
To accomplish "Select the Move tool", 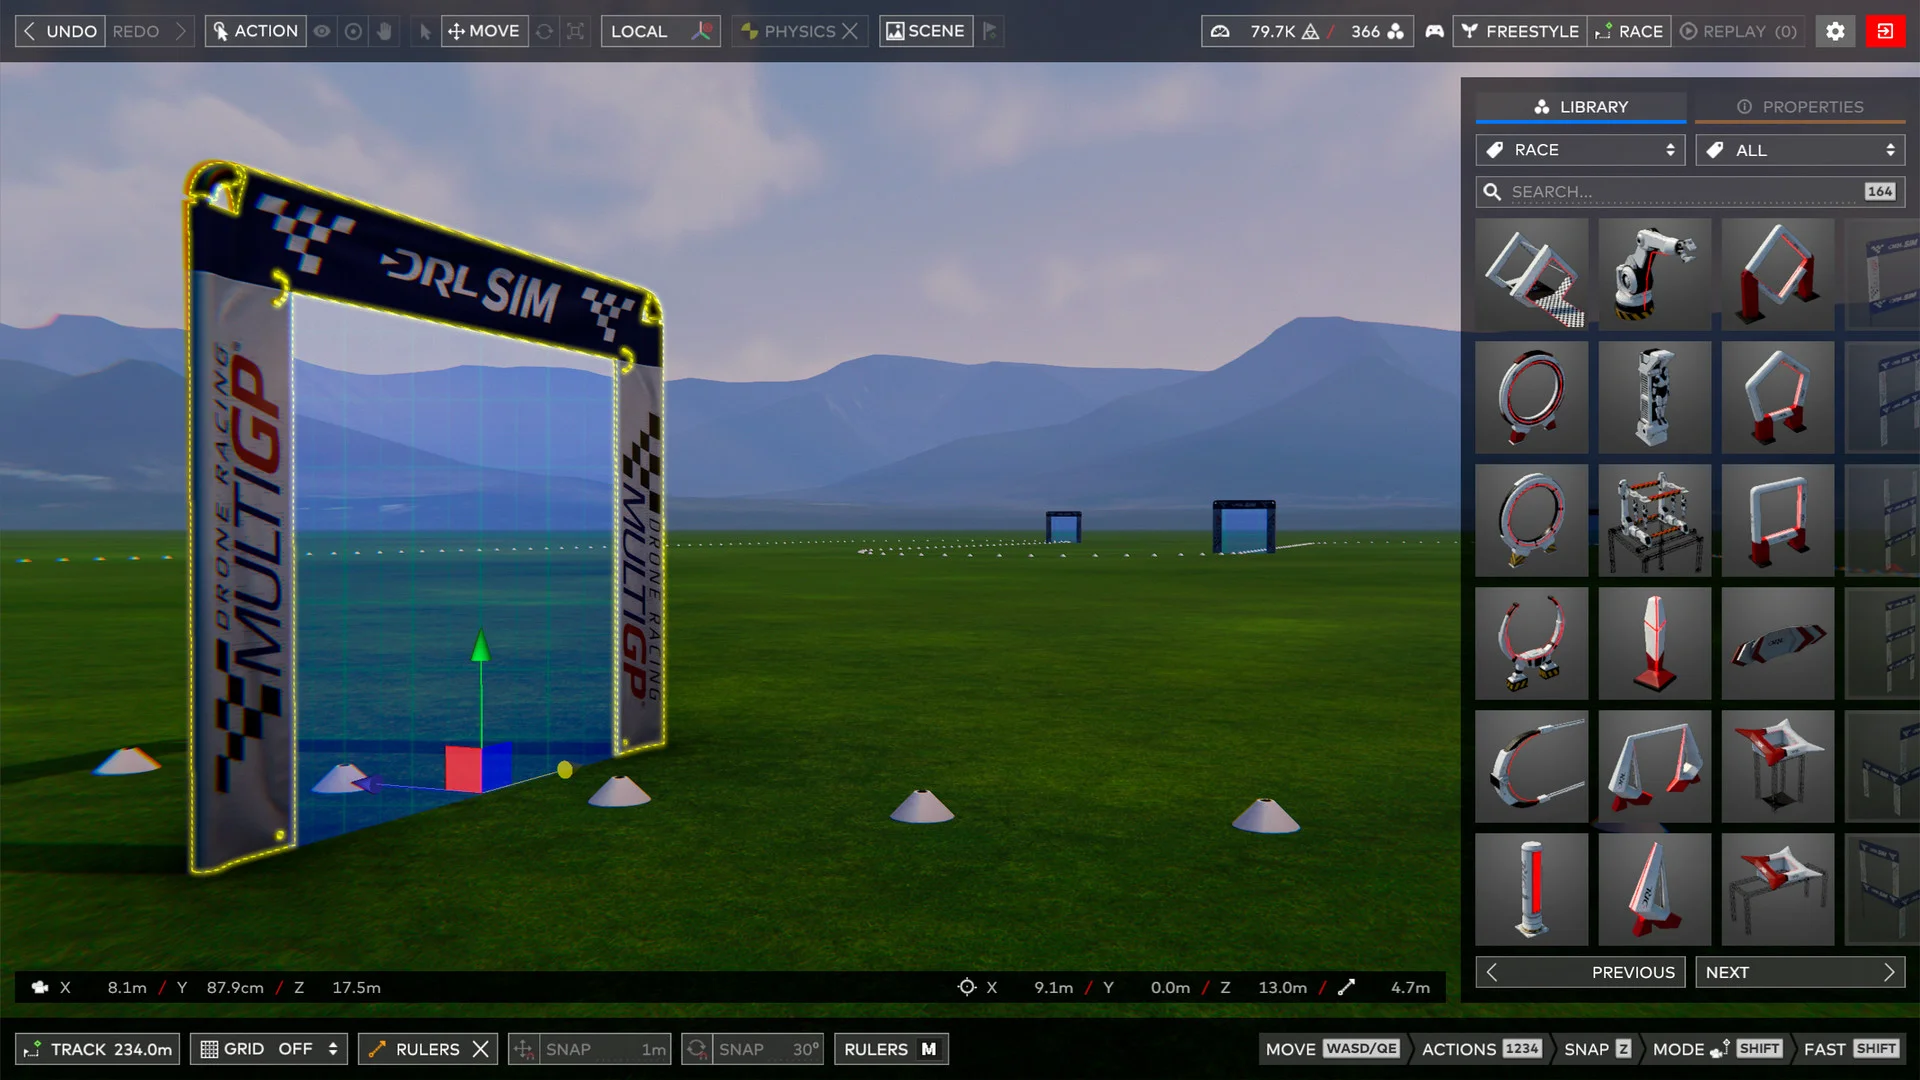I will (x=483, y=31).
